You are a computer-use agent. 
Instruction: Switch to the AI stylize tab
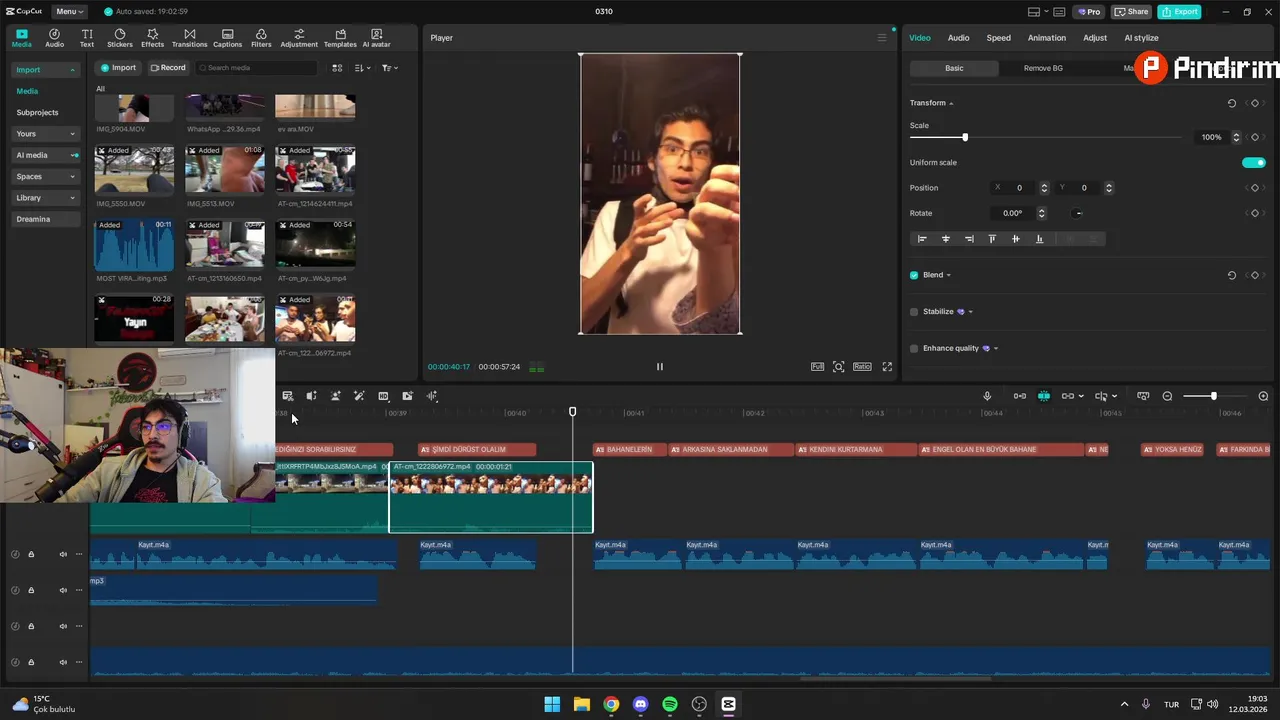coord(1141,38)
